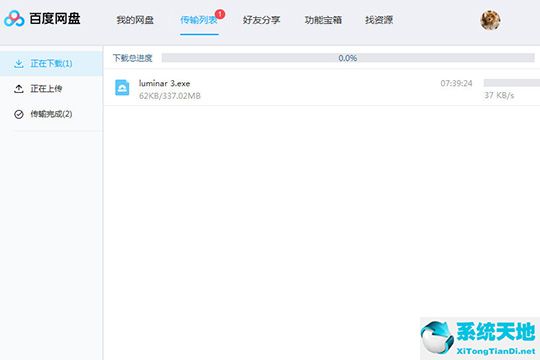540x360 pixels.
Task: Open the user avatar profile picture
Action: click(x=490, y=20)
